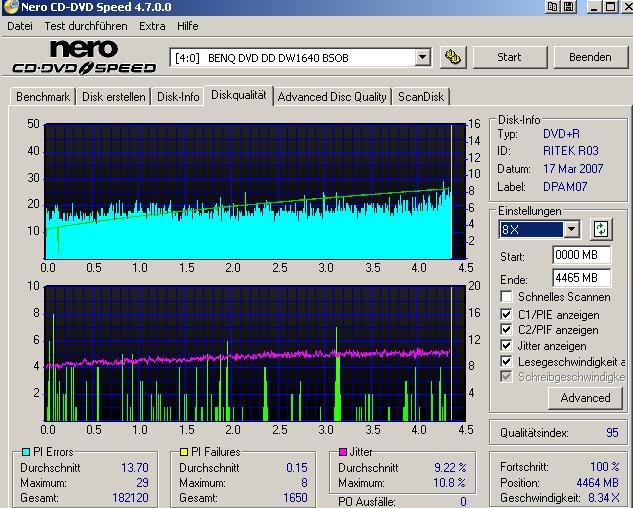The height and width of the screenshot is (508, 633).
Task: Click PI Failures Gesamt value 1650
Action: [296, 498]
